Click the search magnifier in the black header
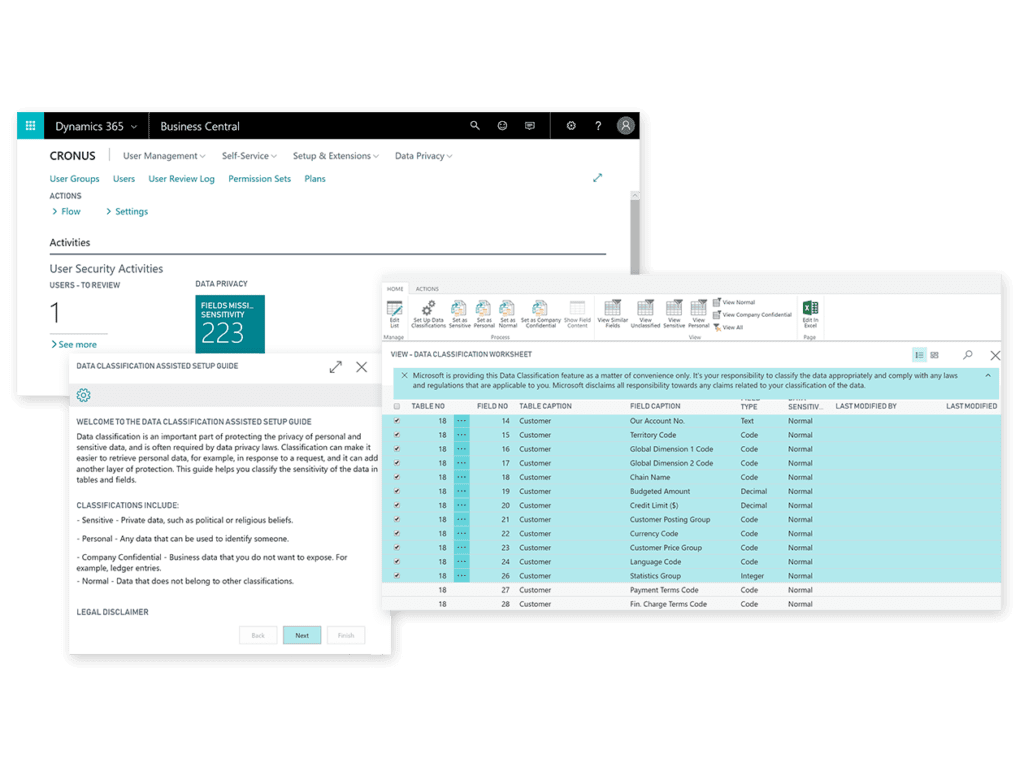This screenshot has height=767, width=1024. coord(475,126)
